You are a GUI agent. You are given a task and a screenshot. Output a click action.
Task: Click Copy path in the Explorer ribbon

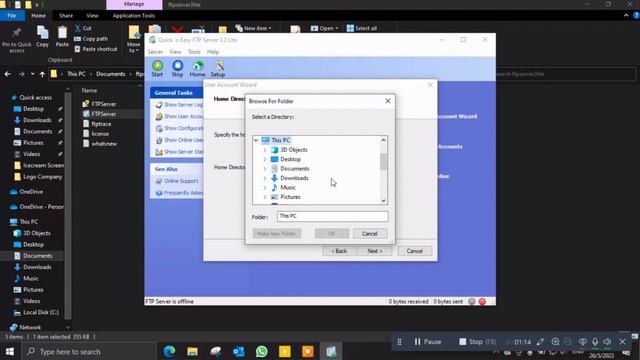pyautogui.click(x=91, y=38)
